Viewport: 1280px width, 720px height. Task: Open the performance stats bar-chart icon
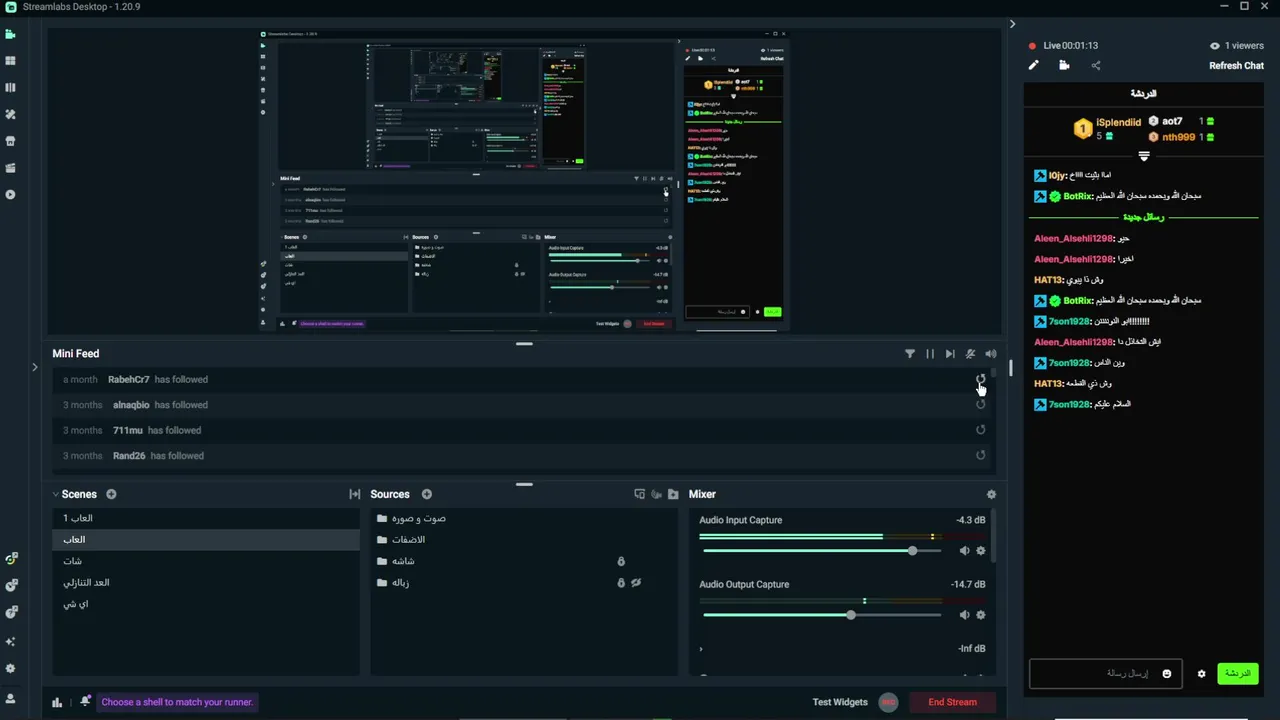[57, 702]
